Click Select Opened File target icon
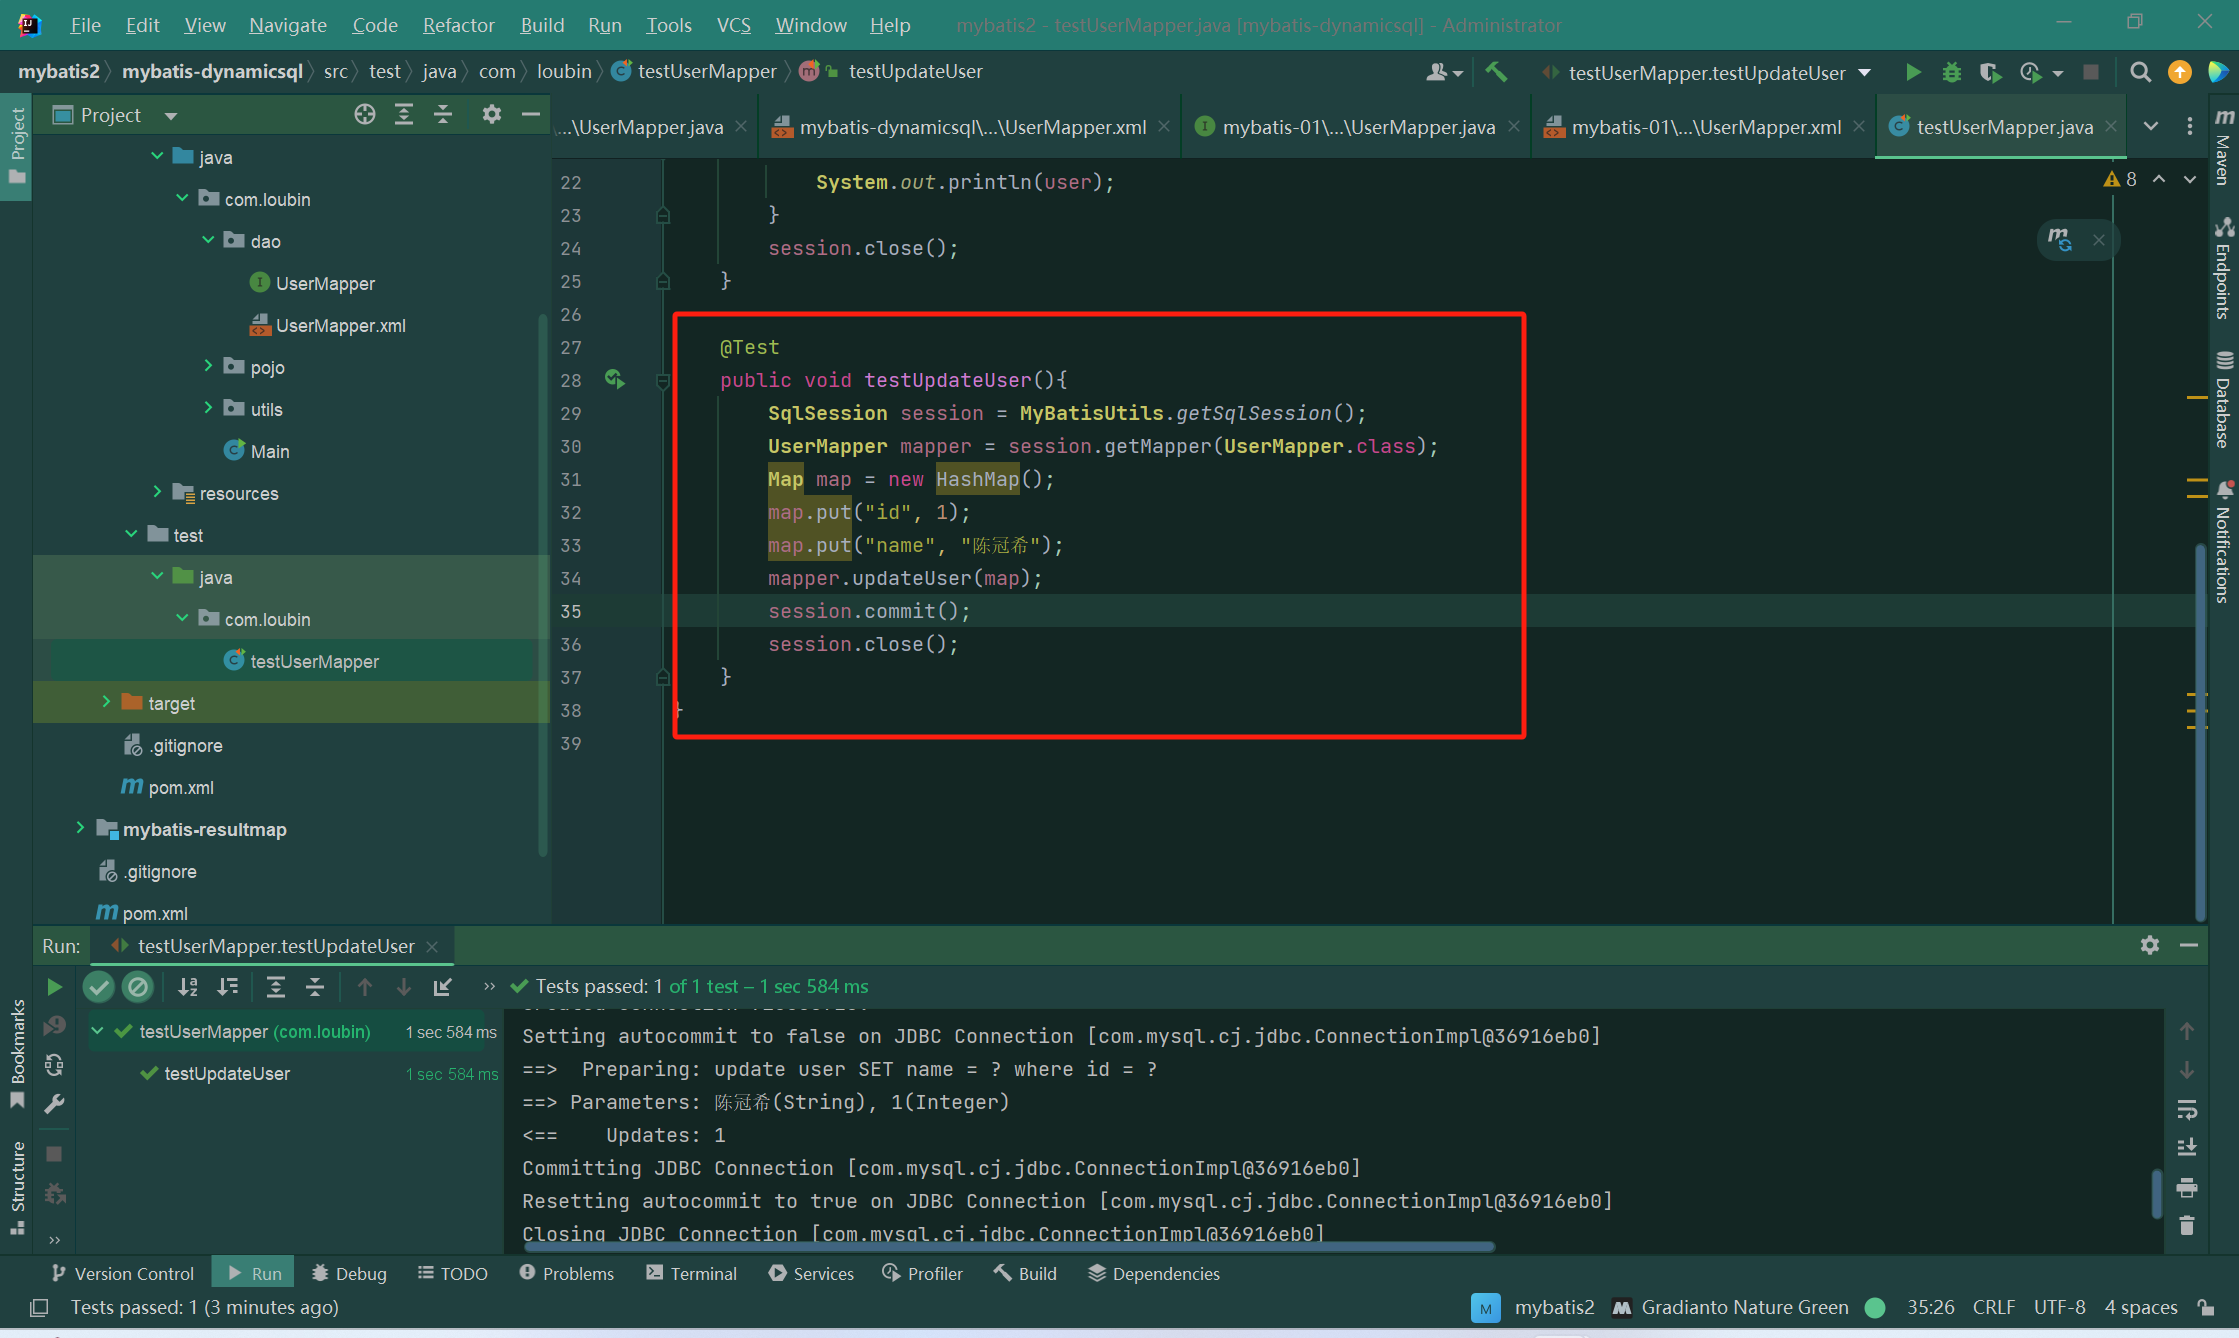The height and width of the screenshot is (1338, 2239). tap(365, 115)
